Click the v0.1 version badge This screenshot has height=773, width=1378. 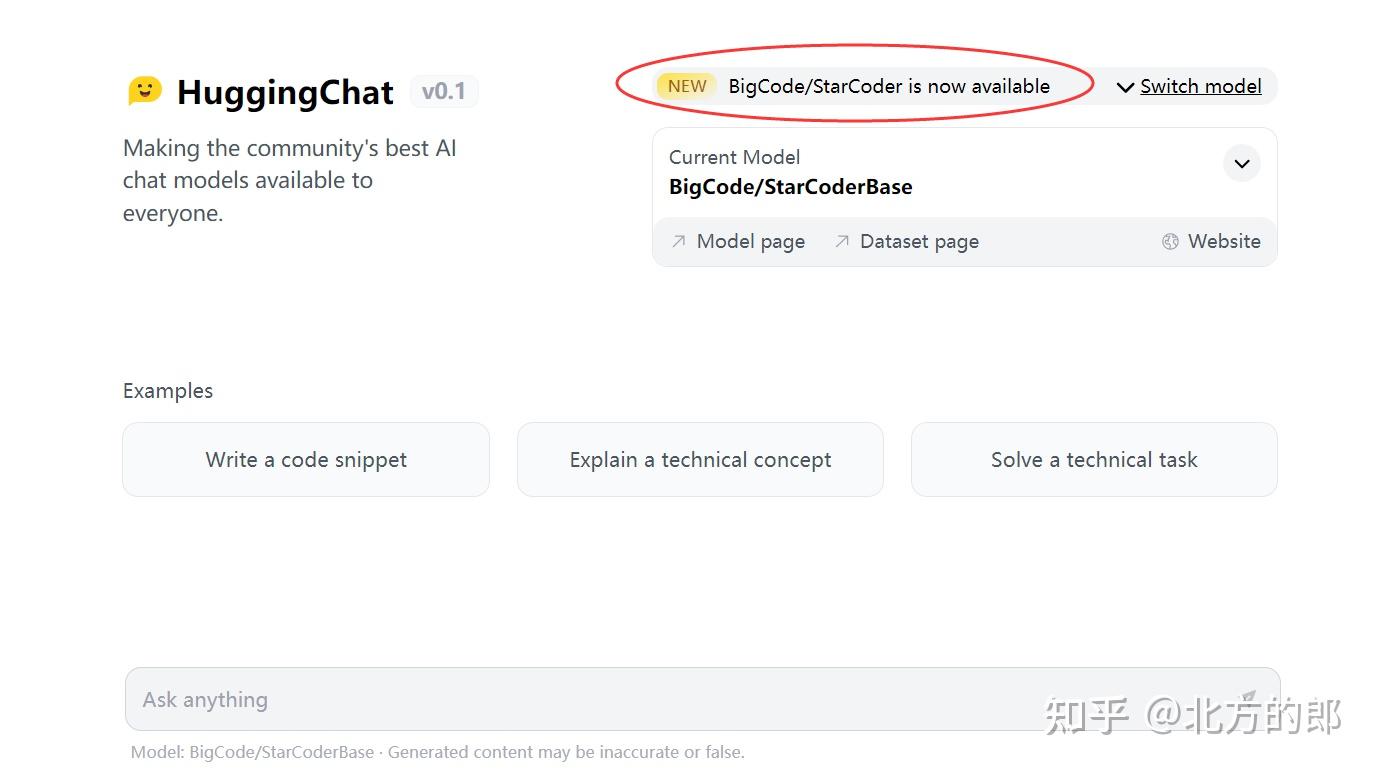[x=444, y=92]
